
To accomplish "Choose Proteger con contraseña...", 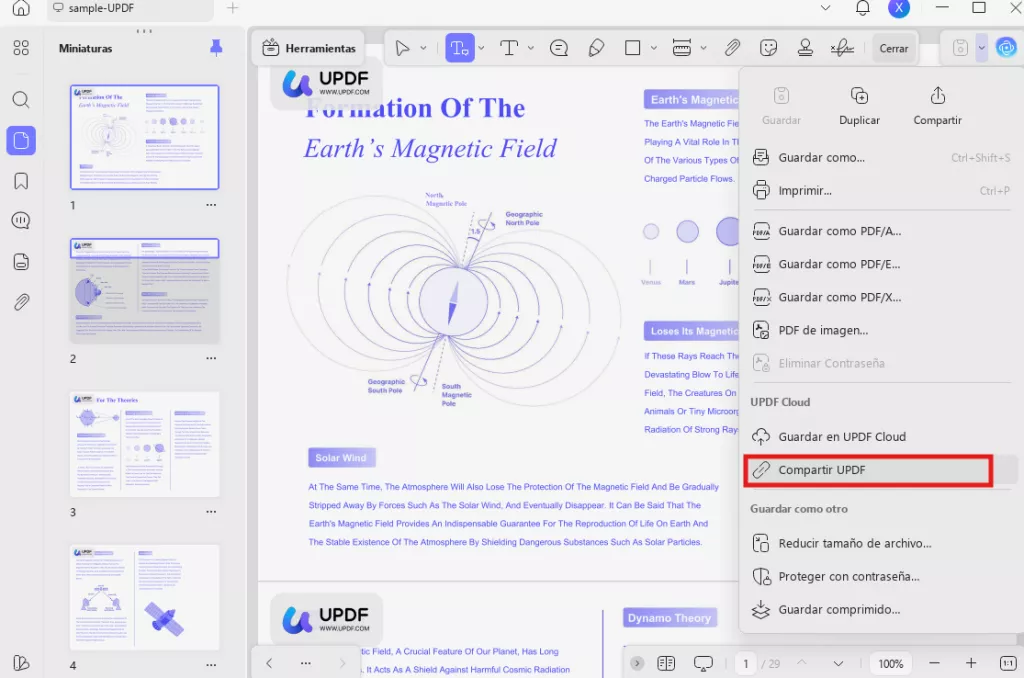I will pyautogui.click(x=881, y=577).
